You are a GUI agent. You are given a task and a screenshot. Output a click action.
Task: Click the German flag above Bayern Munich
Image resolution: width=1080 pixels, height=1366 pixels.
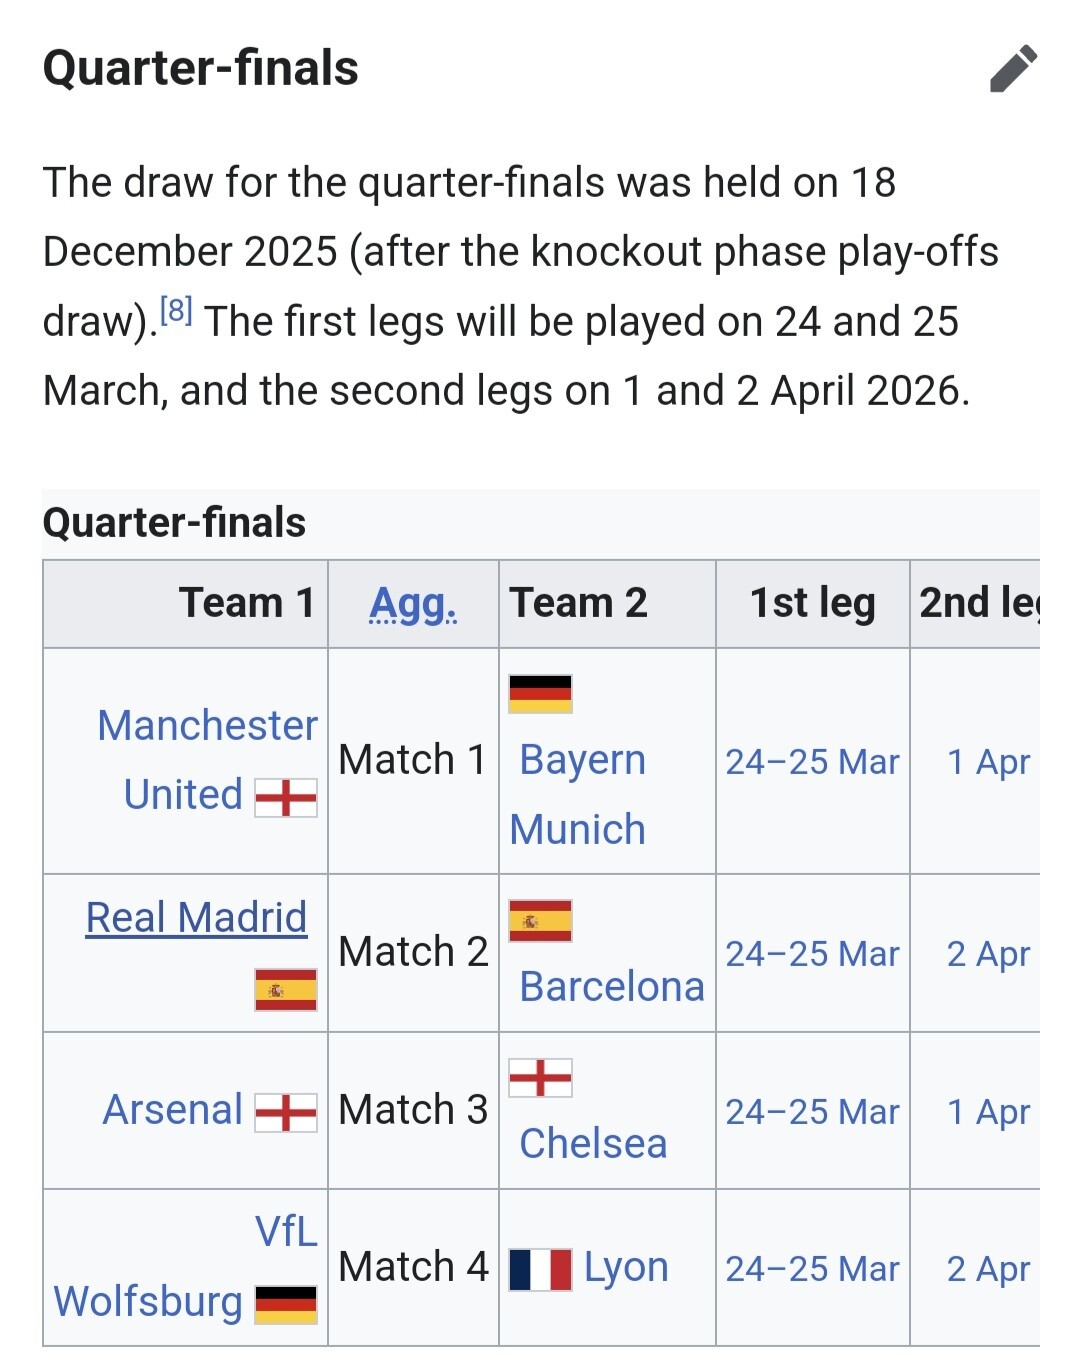click(x=540, y=694)
